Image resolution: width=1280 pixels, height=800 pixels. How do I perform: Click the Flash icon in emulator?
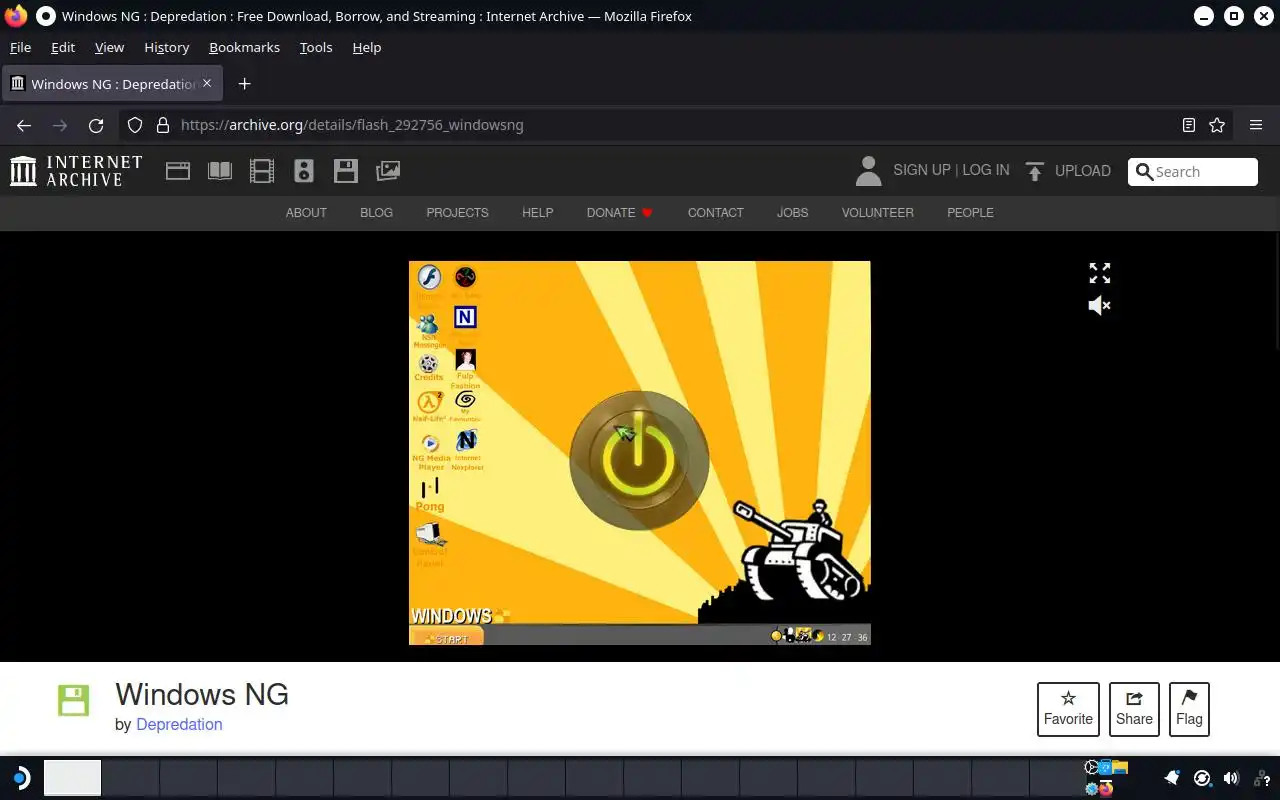pos(429,277)
